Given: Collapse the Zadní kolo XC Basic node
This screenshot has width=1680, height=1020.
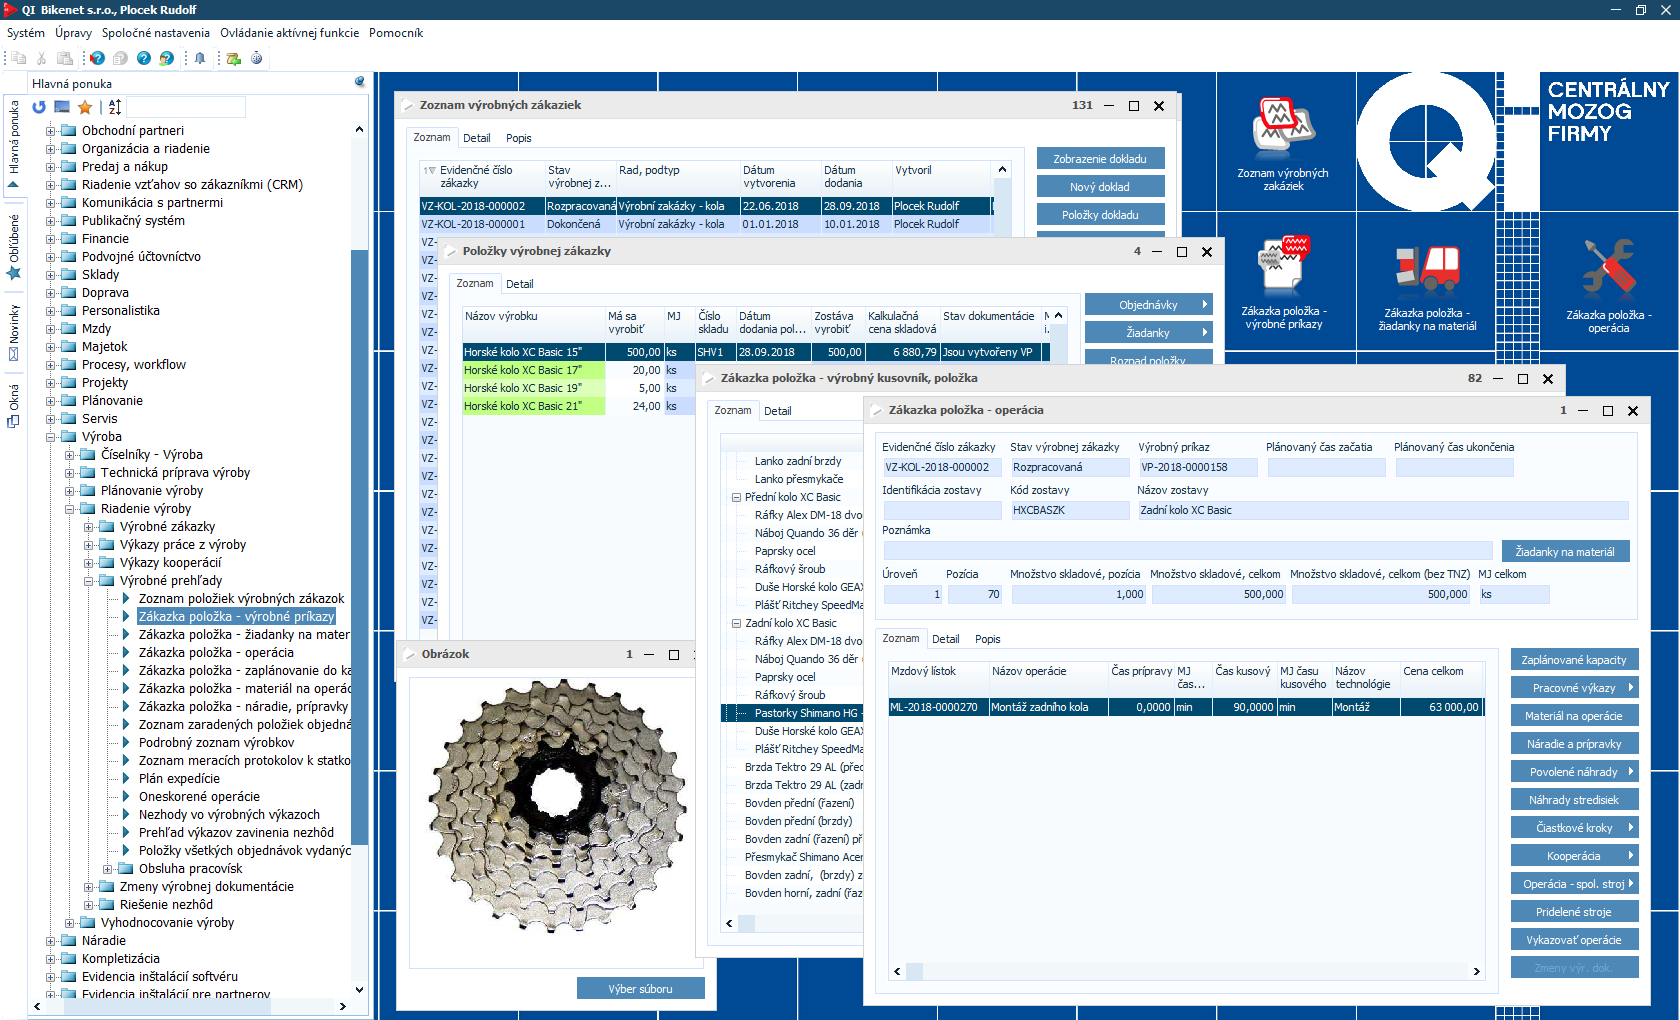Looking at the screenshot, I should click(736, 623).
